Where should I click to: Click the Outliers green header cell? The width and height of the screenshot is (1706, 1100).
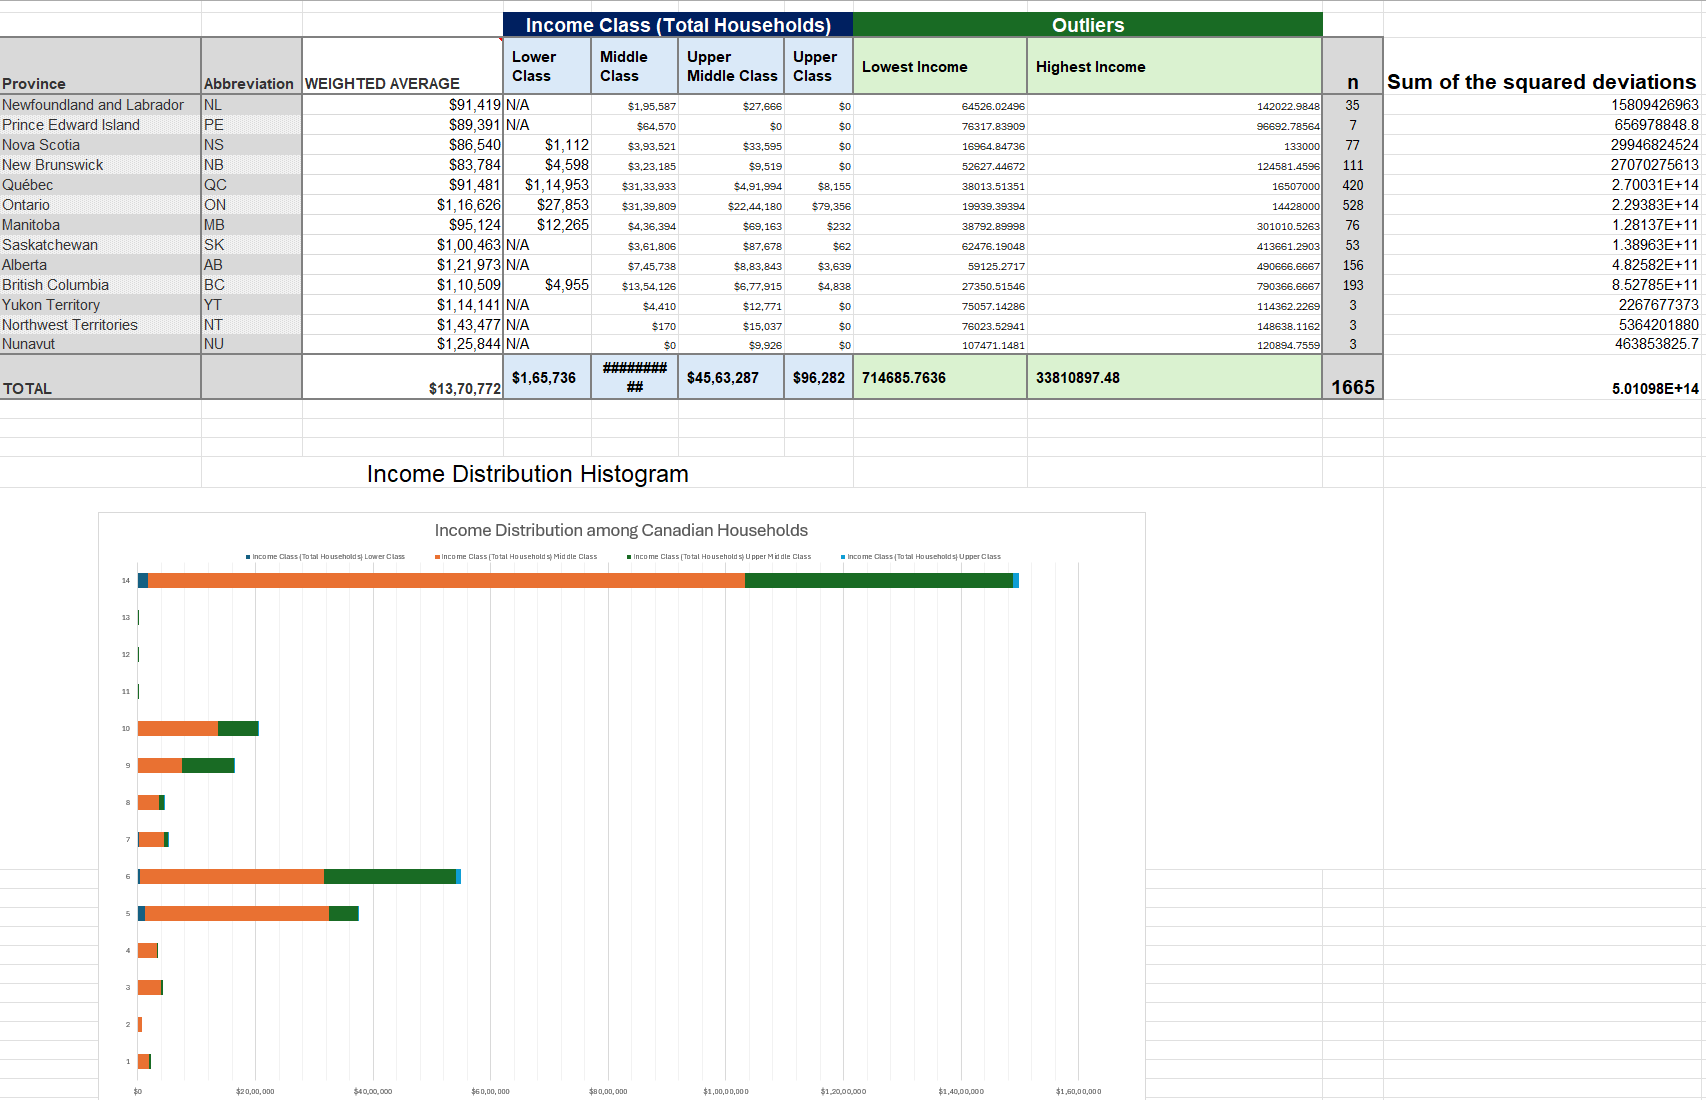click(x=1089, y=24)
